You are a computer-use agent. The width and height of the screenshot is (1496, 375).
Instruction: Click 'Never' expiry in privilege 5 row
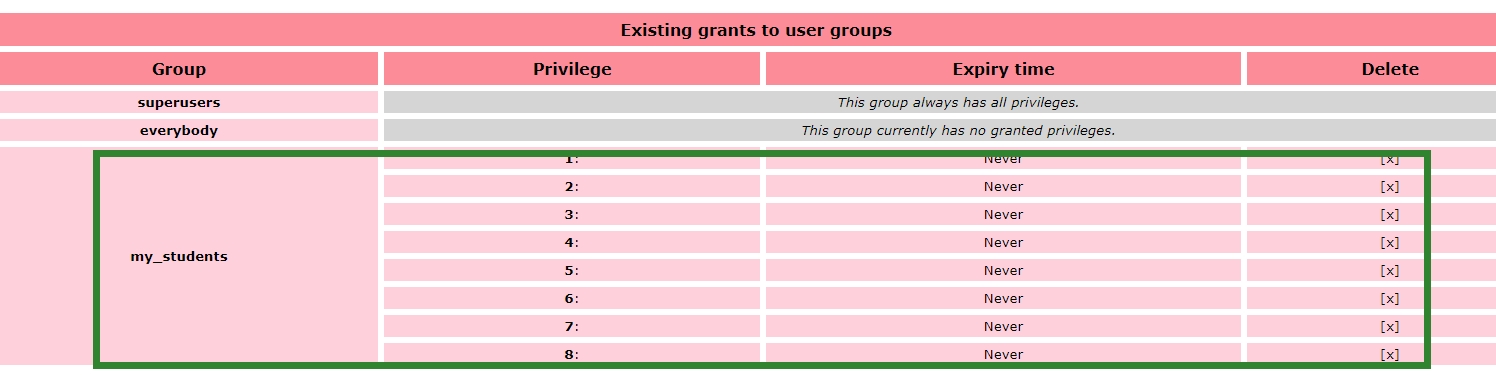pos(1003,270)
